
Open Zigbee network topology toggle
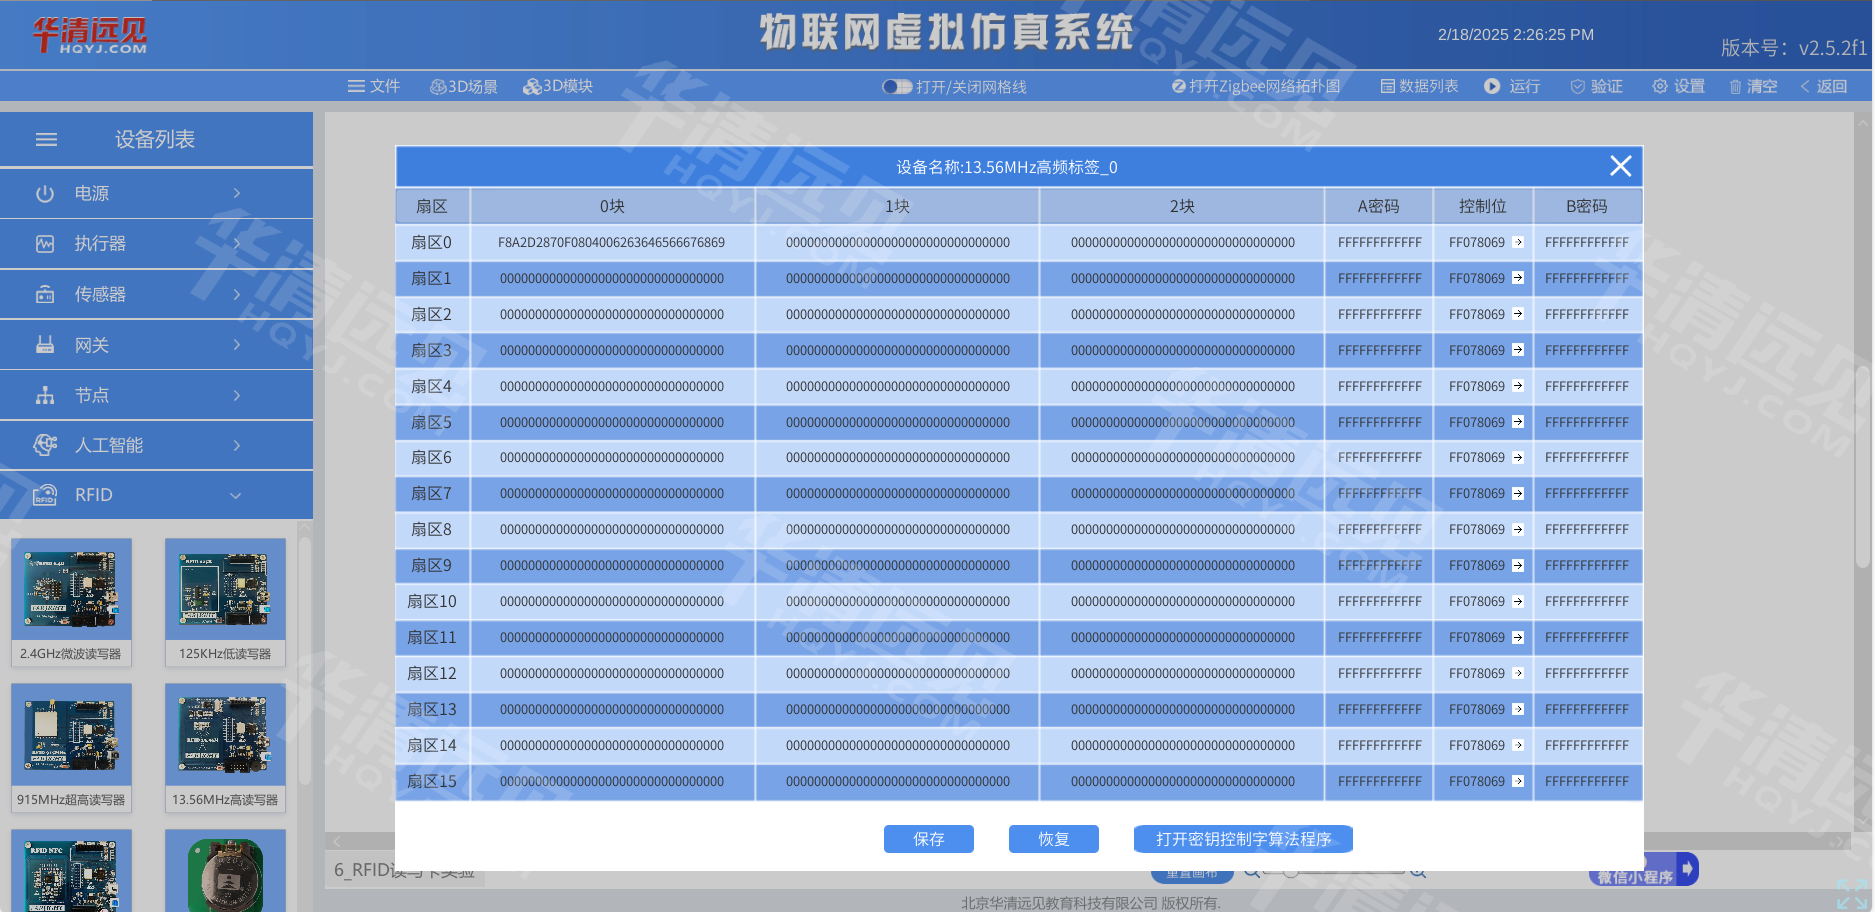click(1179, 86)
